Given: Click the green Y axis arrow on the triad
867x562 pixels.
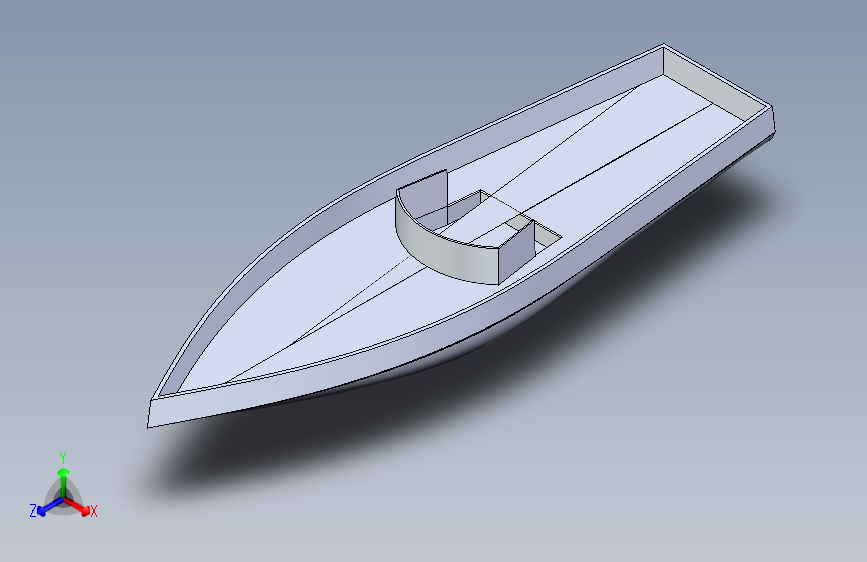Looking at the screenshot, I should (64, 482).
